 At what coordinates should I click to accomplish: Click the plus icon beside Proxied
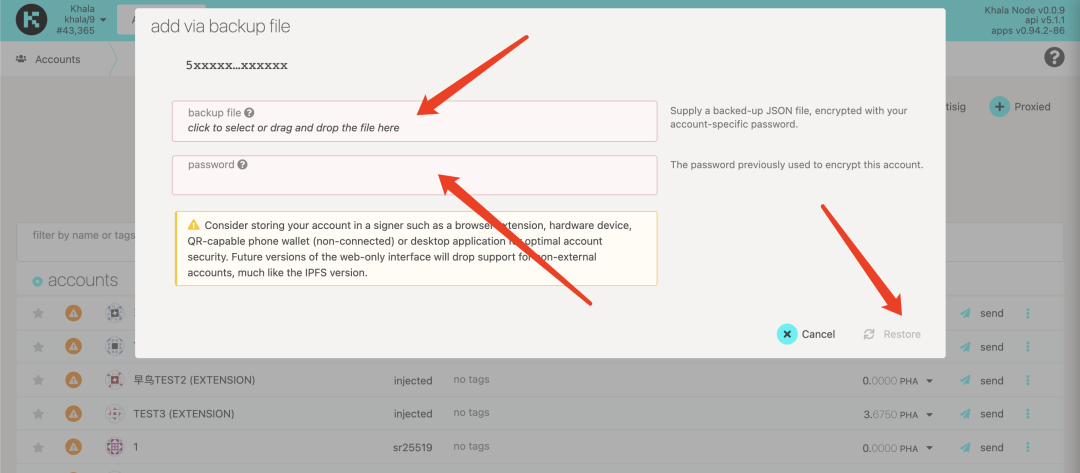click(999, 106)
